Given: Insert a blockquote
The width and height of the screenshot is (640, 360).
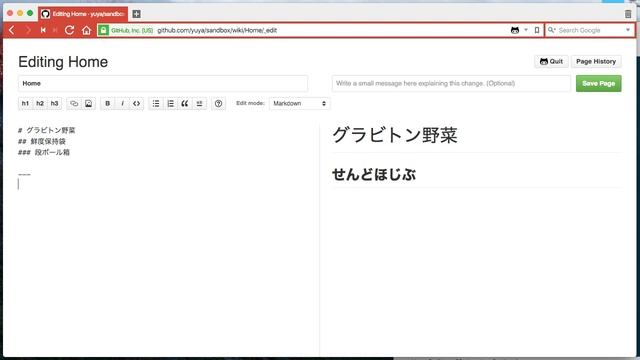Looking at the screenshot, I should [185, 104].
